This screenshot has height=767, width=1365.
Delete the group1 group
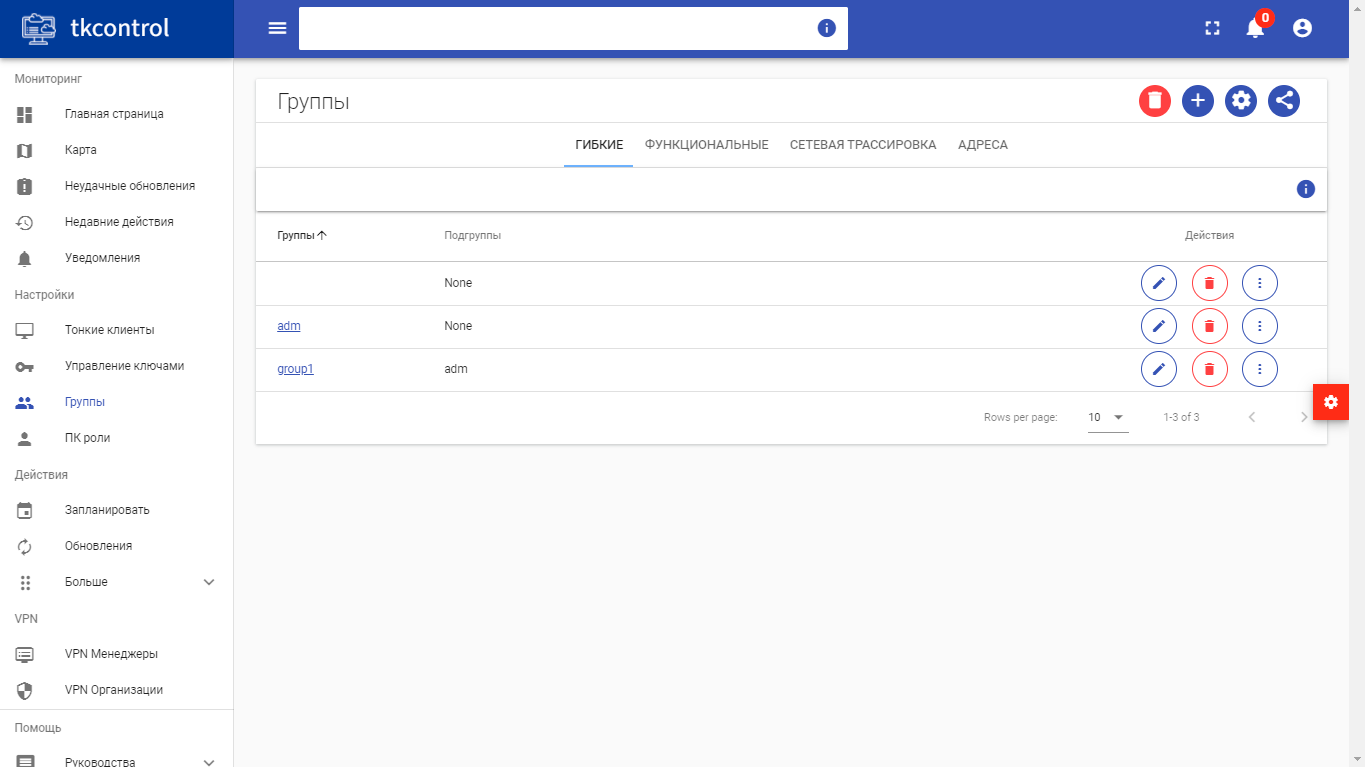pyautogui.click(x=1209, y=369)
